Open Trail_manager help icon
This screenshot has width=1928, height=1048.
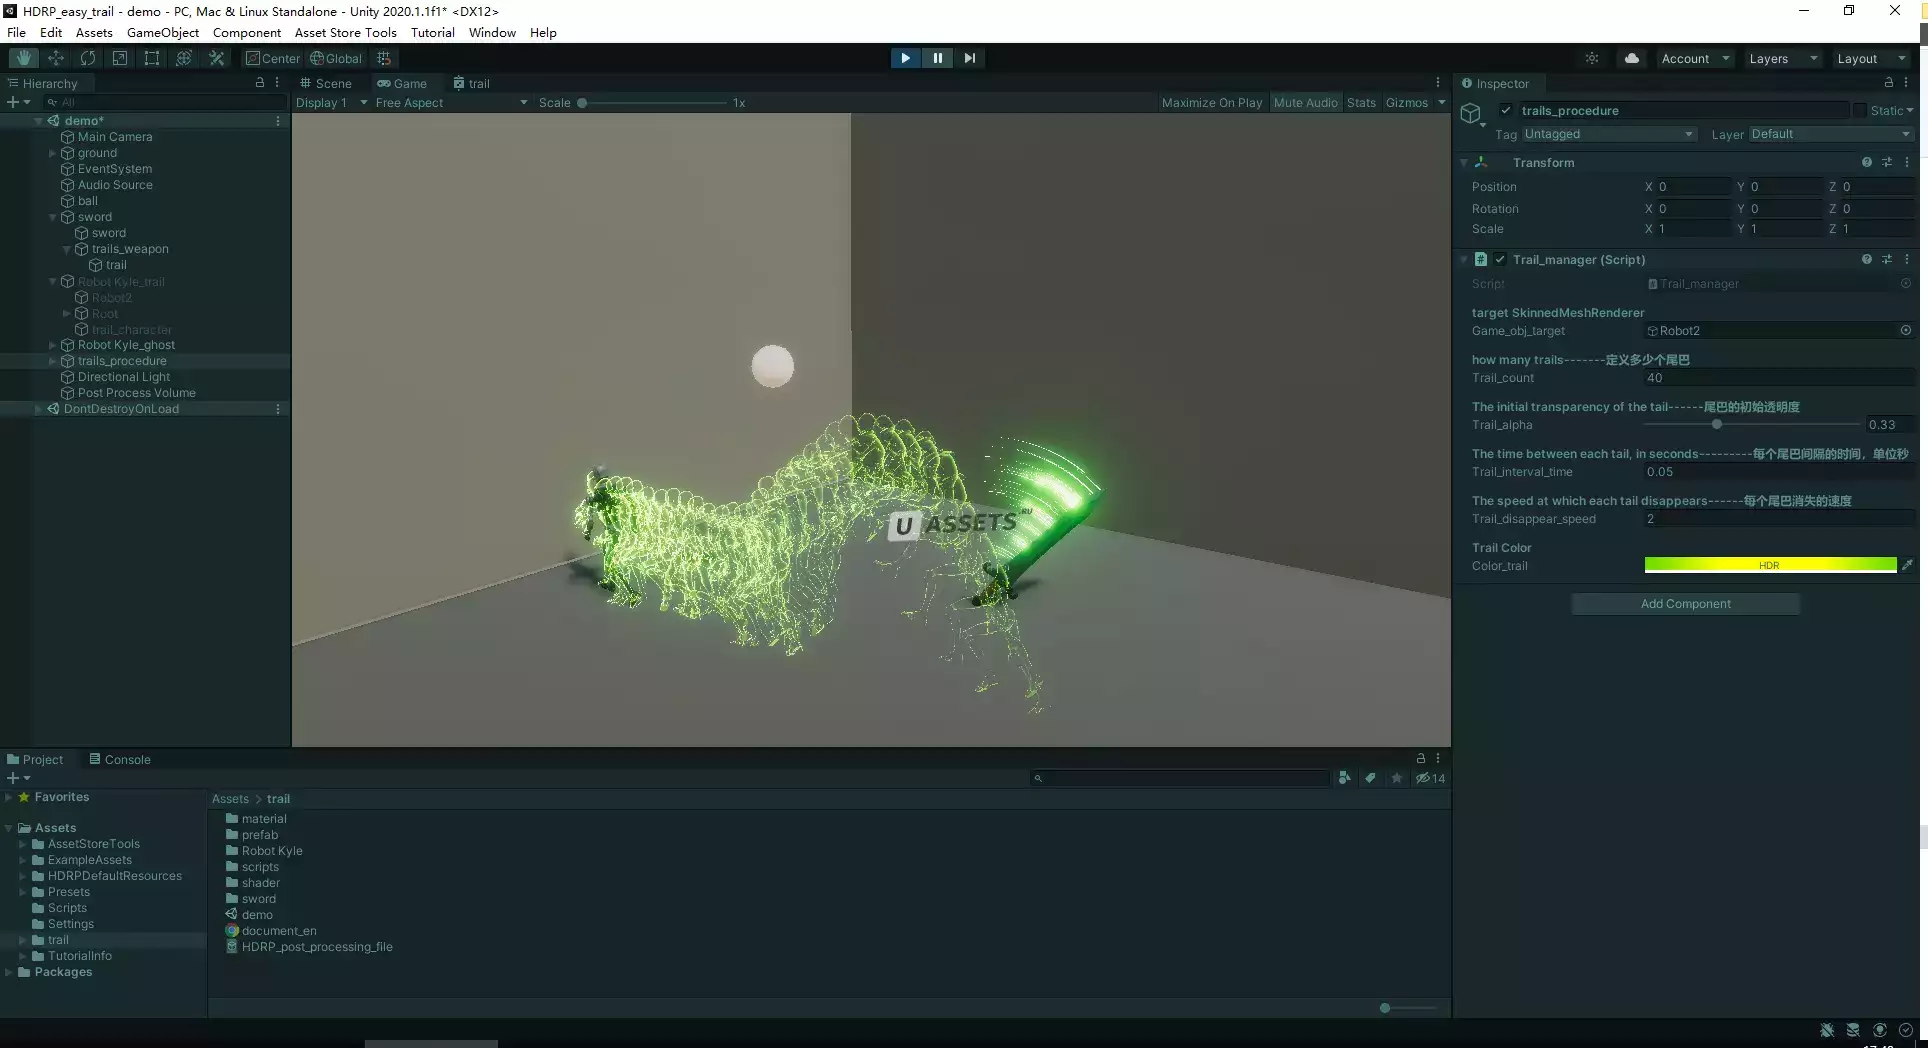pos(1866,259)
